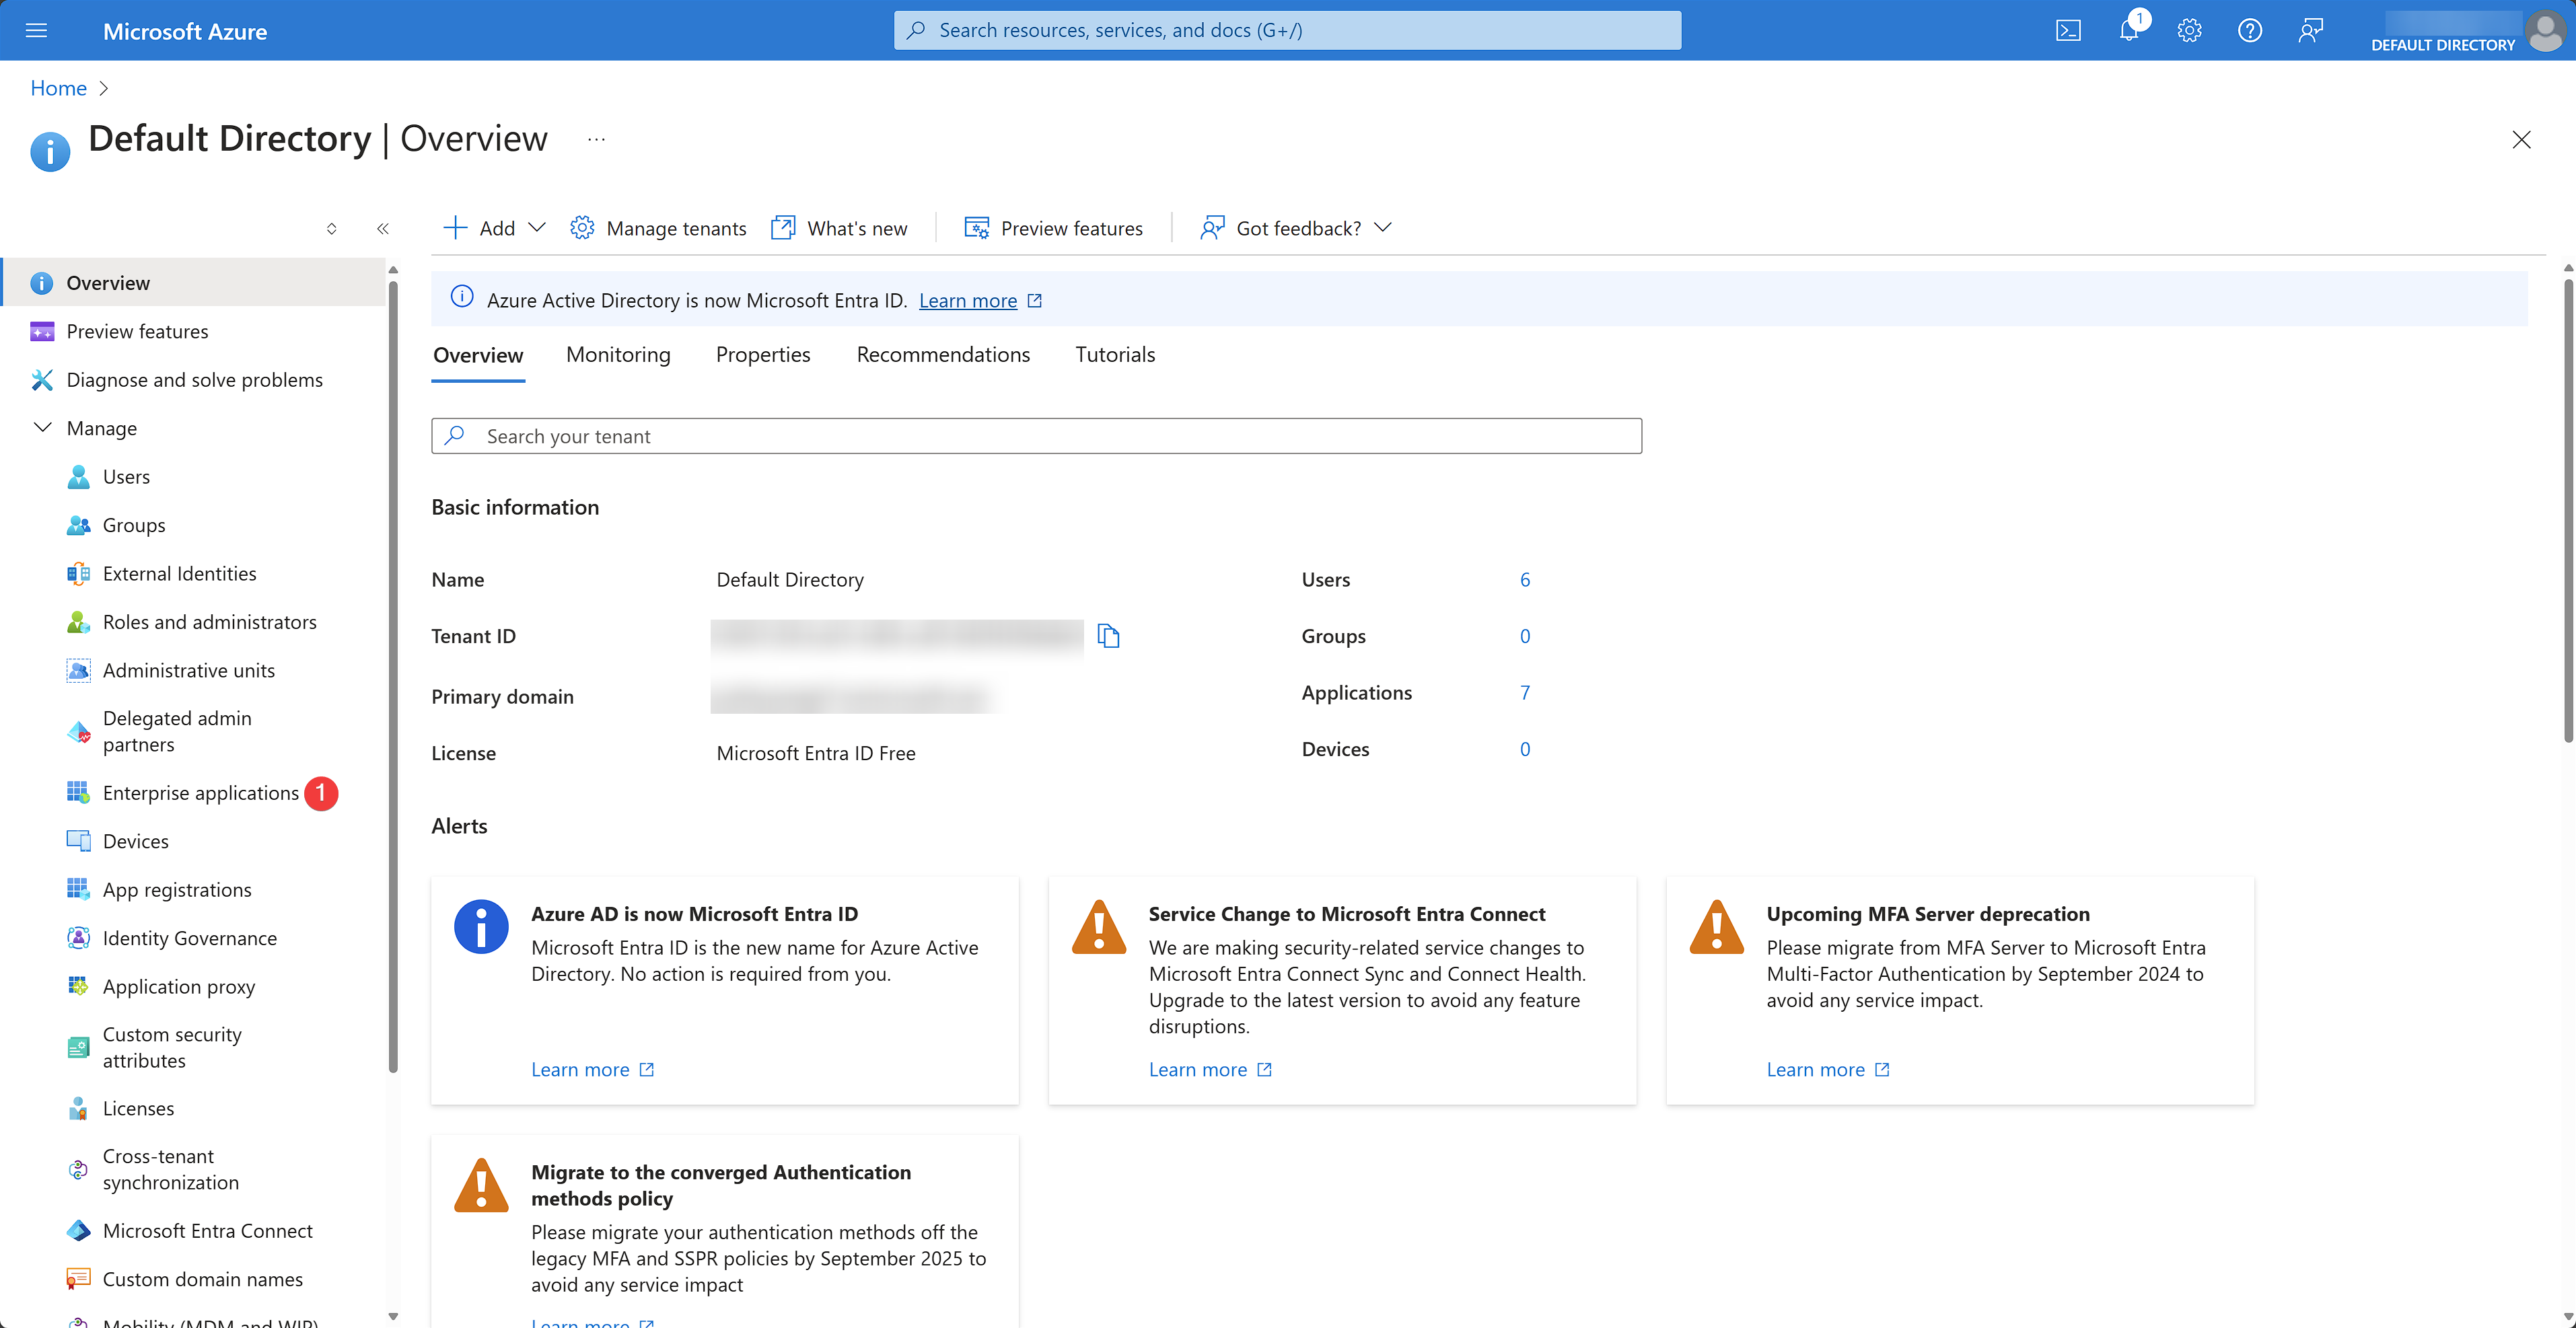Focus the global search resources box
Image resolution: width=2576 pixels, height=1328 pixels.
(x=1287, y=30)
